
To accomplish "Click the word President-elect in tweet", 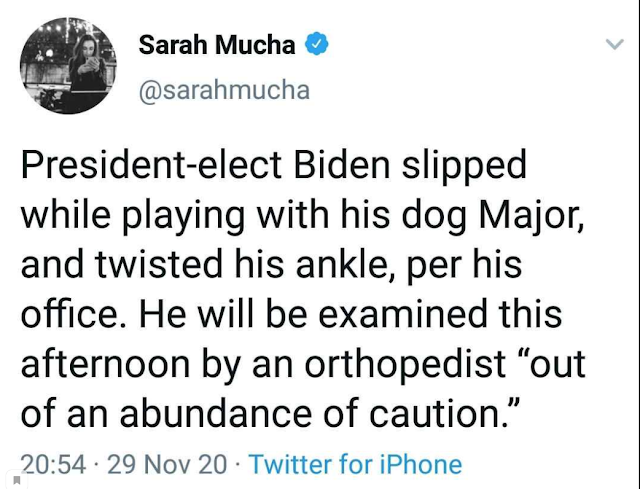I will tap(151, 165).
